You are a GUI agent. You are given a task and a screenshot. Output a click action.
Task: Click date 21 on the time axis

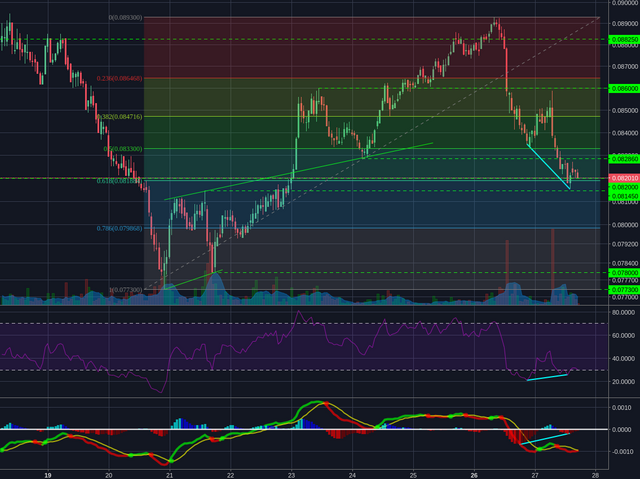pos(169,475)
